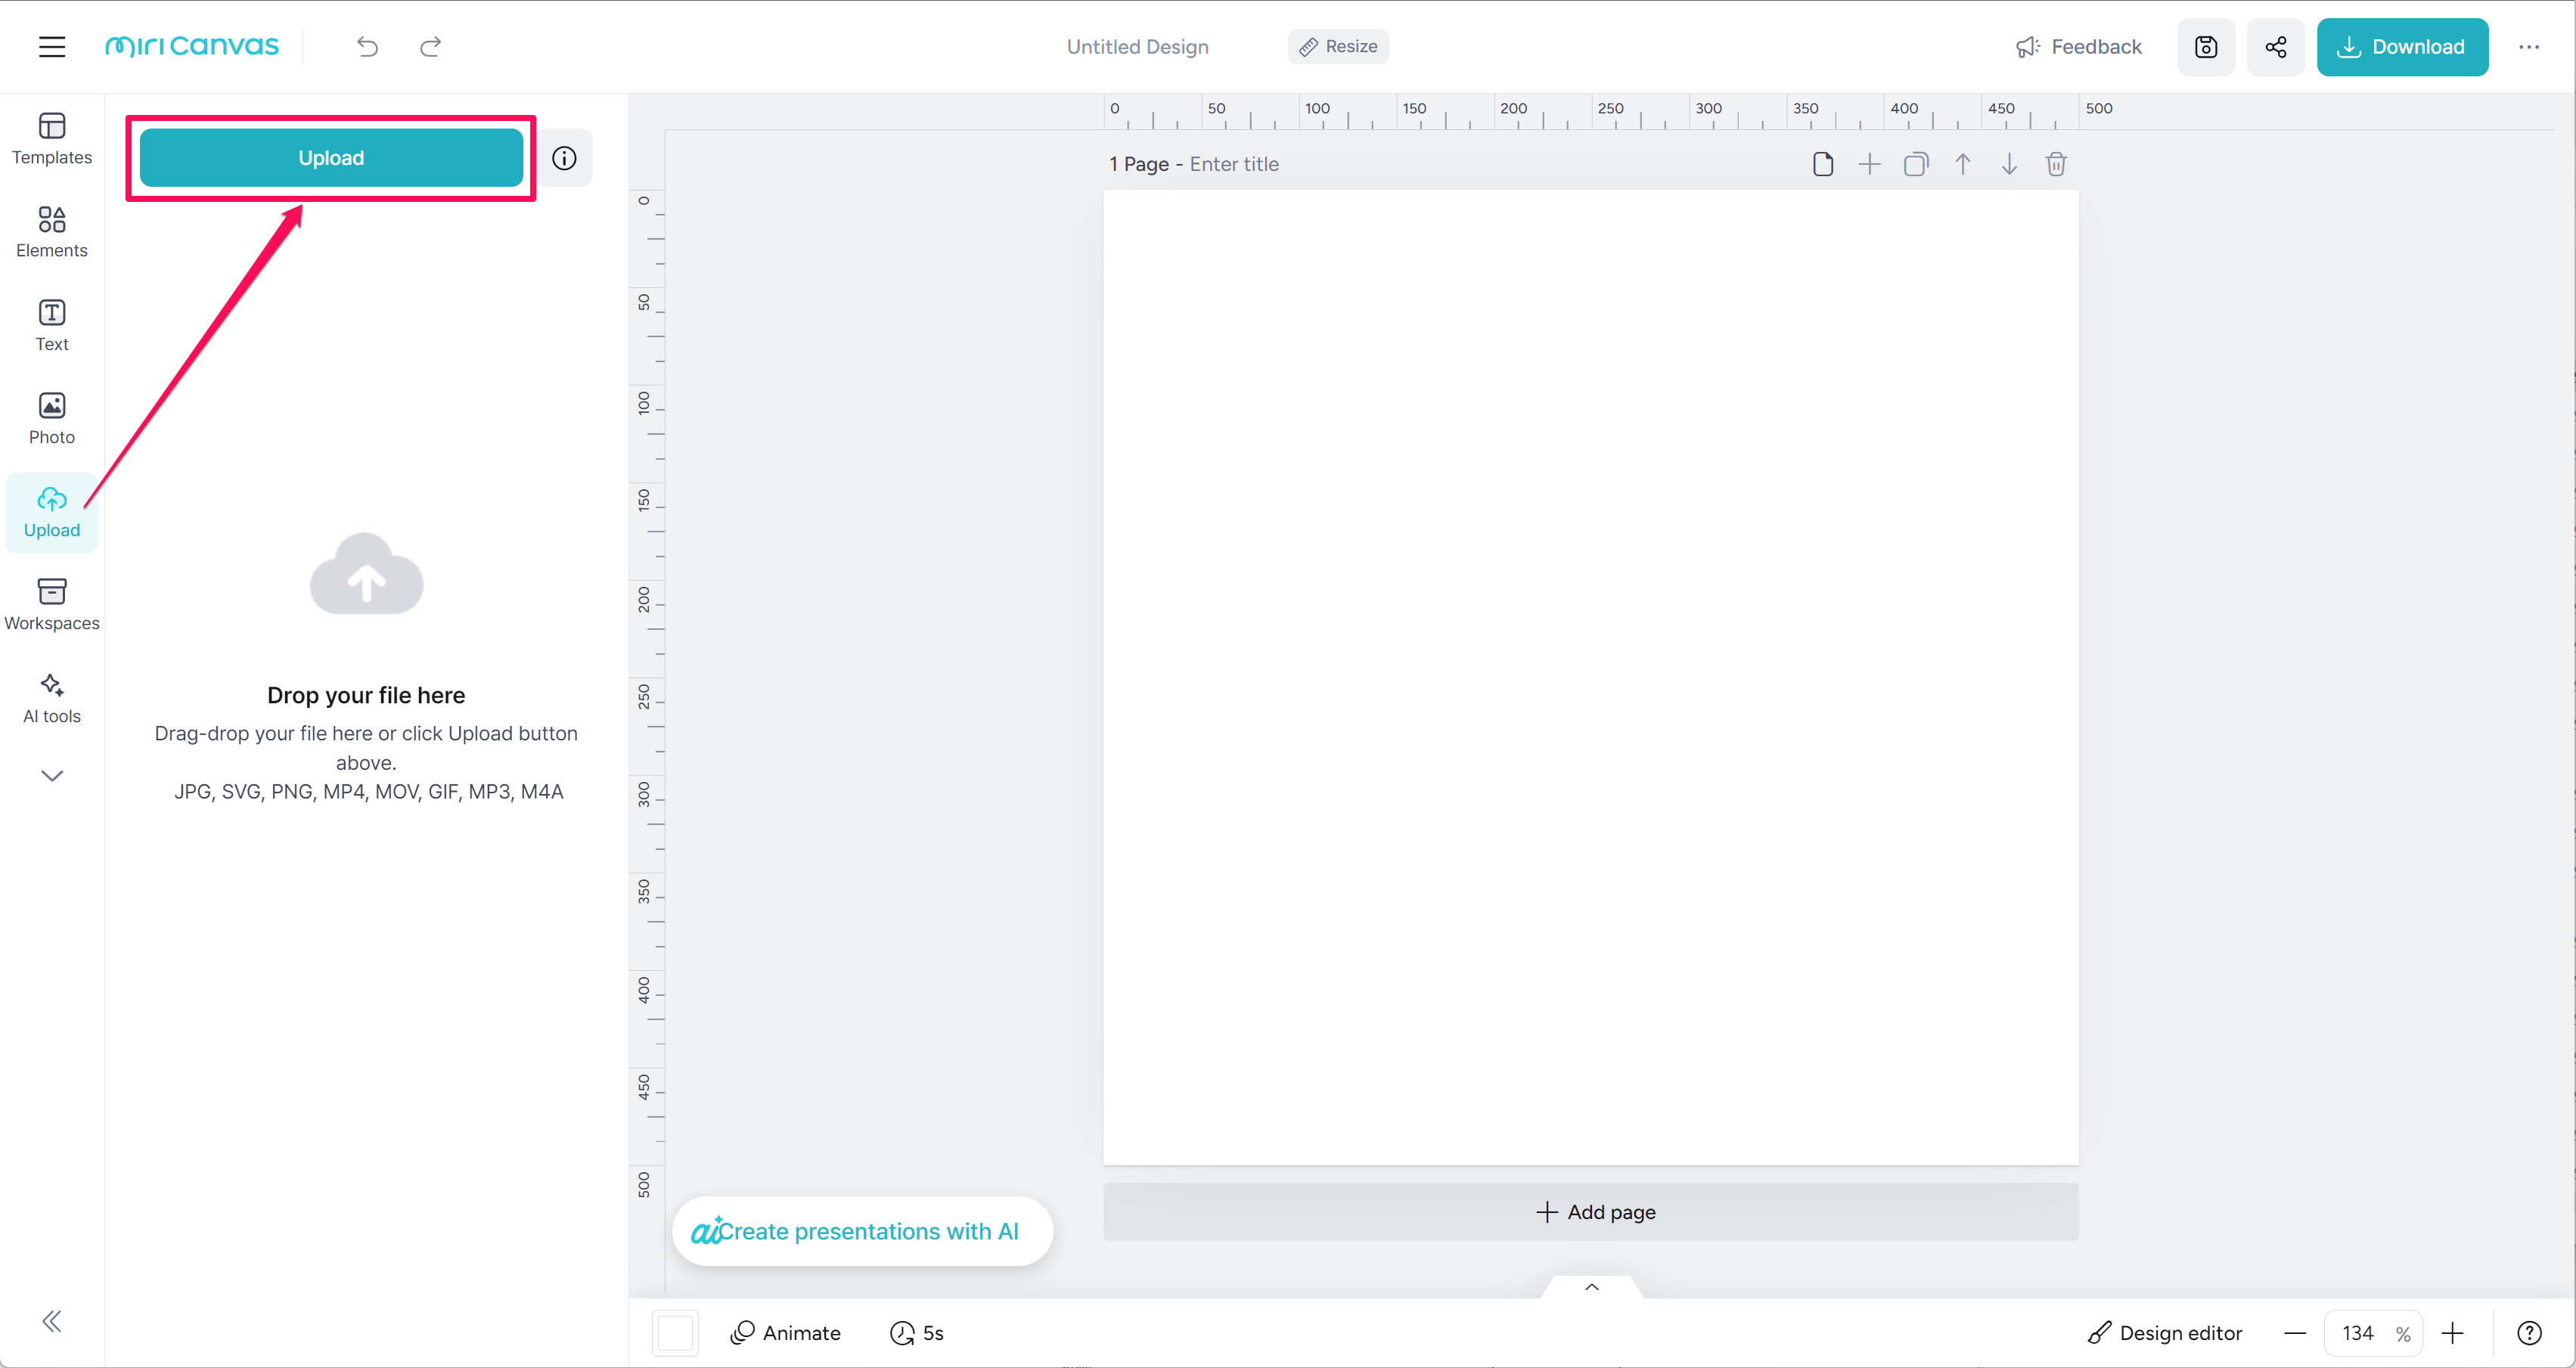Open the three-dot more options menu
Screen dimensions: 2576x1368
pyautogui.click(x=2528, y=46)
